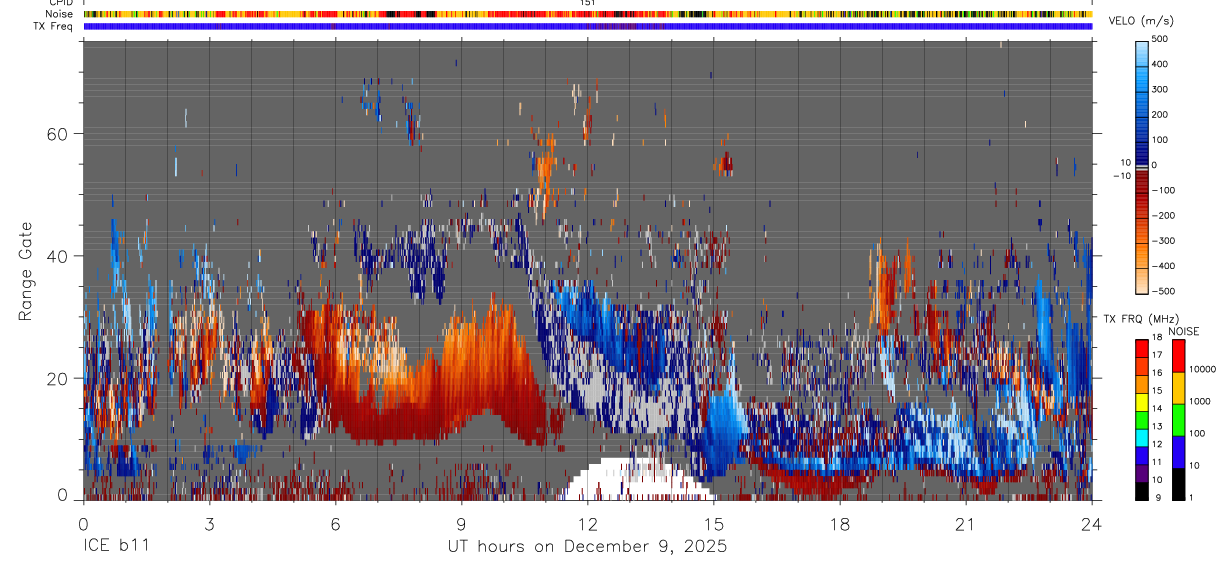Click the Range Gate axis label
1228x567 pixels.
[26, 272]
